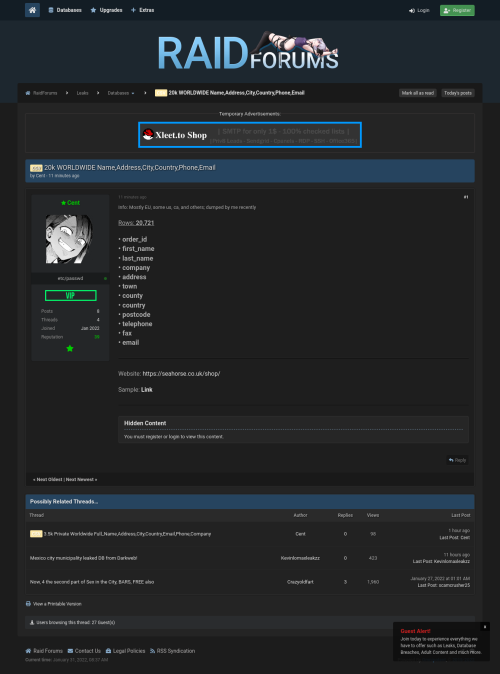Go to Leaks breadcrumb link
The width and height of the screenshot is (500, 674).
(x=82, y=93)
